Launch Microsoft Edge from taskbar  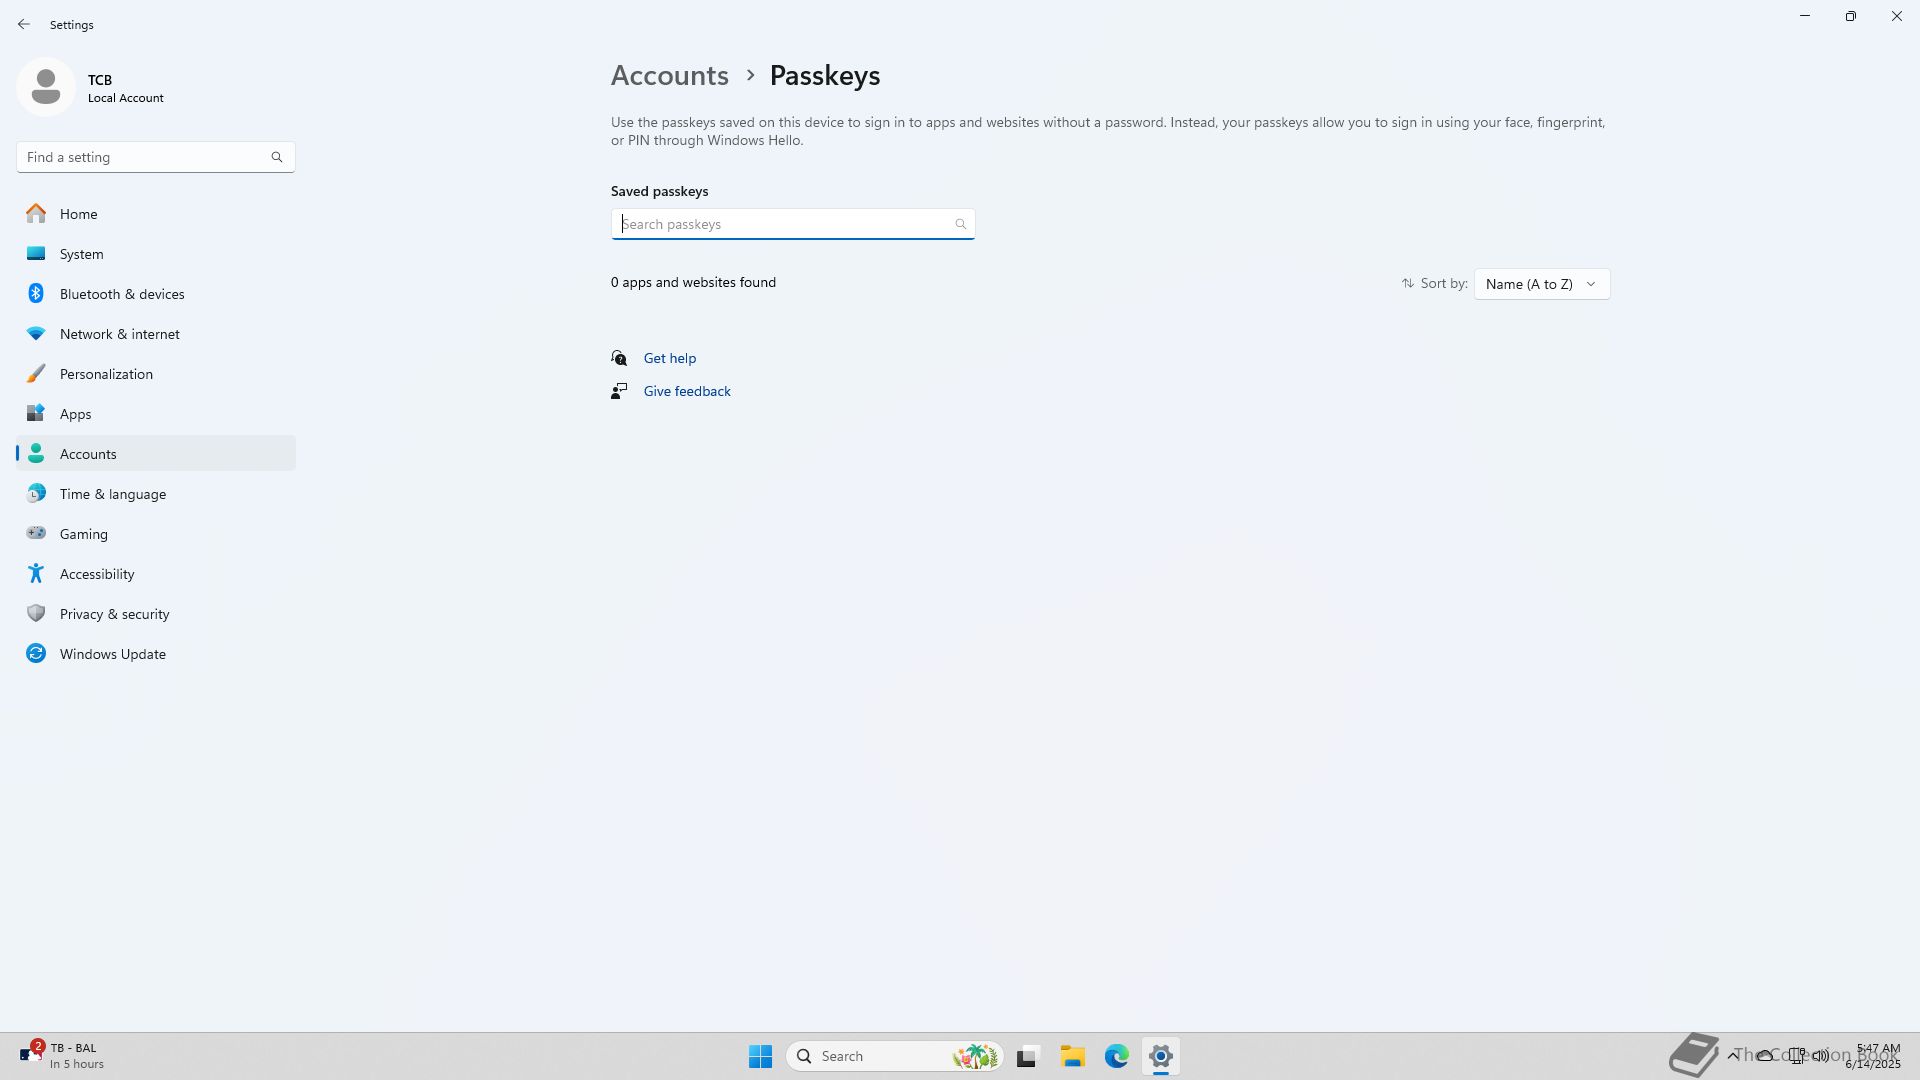[x=1116, y=1056]
